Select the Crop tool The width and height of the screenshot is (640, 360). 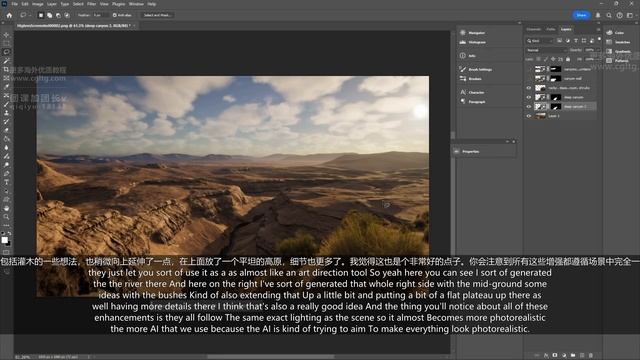coord(6,69)
